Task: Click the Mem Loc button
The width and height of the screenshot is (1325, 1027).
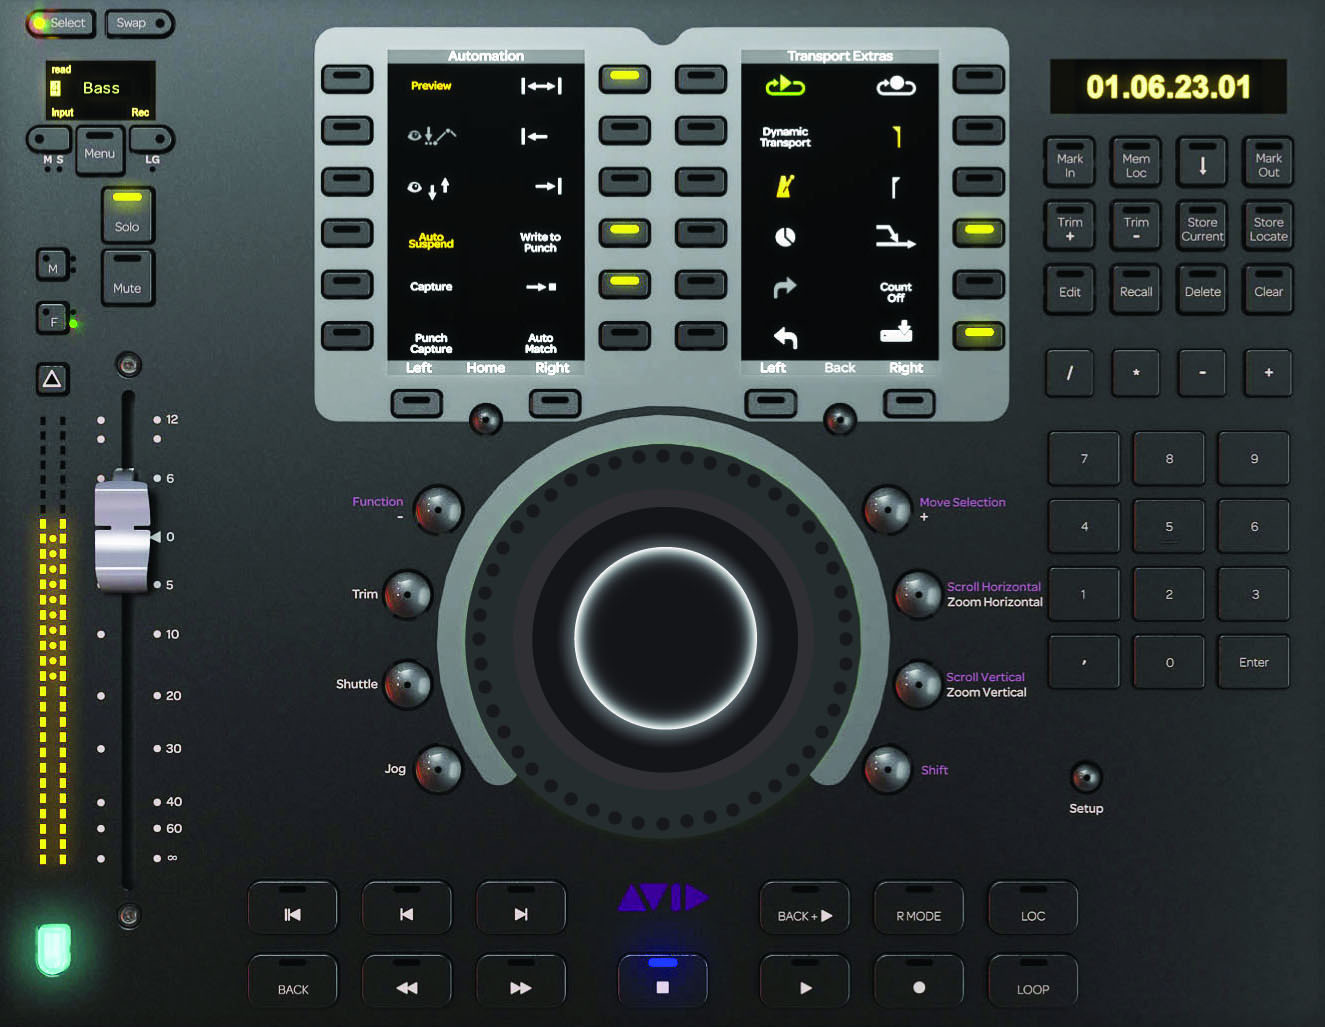Action: (1136, 162)
